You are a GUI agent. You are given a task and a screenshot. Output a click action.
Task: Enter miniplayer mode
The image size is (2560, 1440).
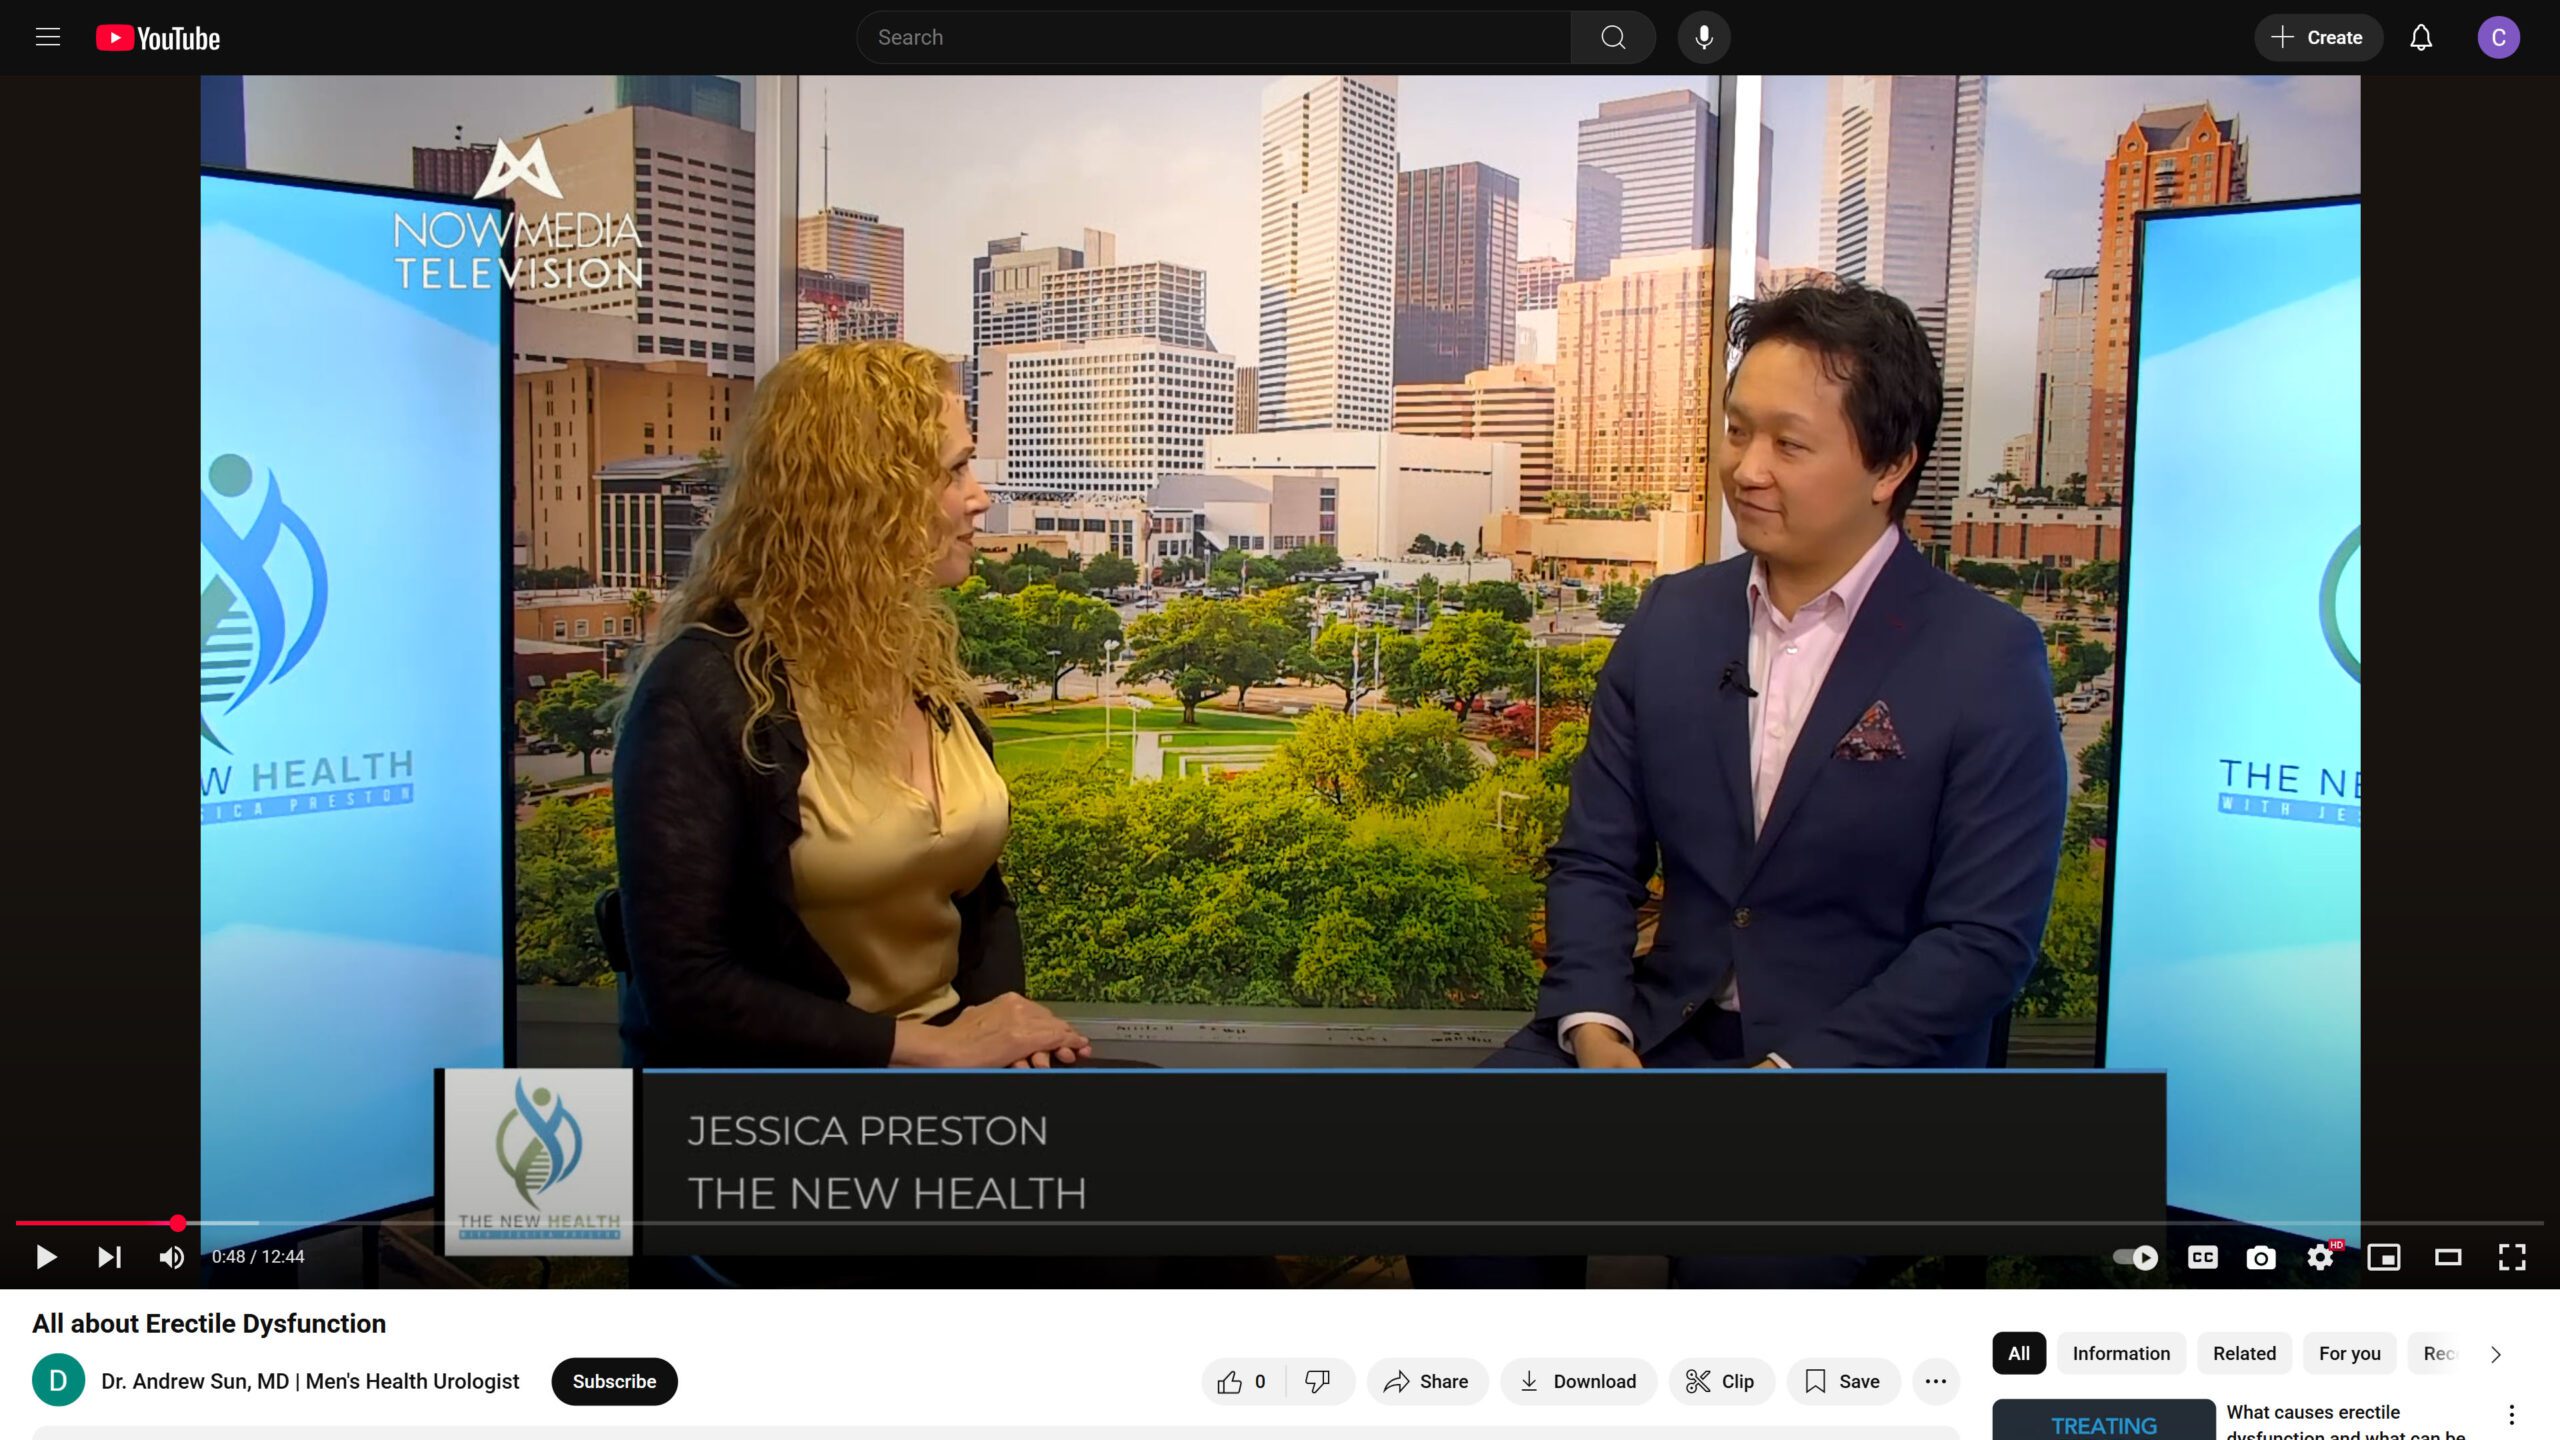coord(2384,1257)
